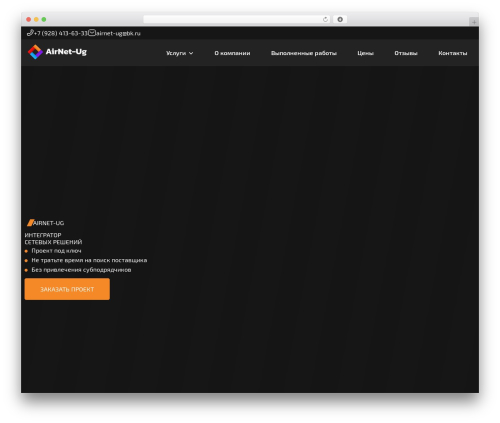Viewport: 500px width, 423px height.
Task: Click the AirNet-Ug diamond logo
Action: [x=35, y=52]
